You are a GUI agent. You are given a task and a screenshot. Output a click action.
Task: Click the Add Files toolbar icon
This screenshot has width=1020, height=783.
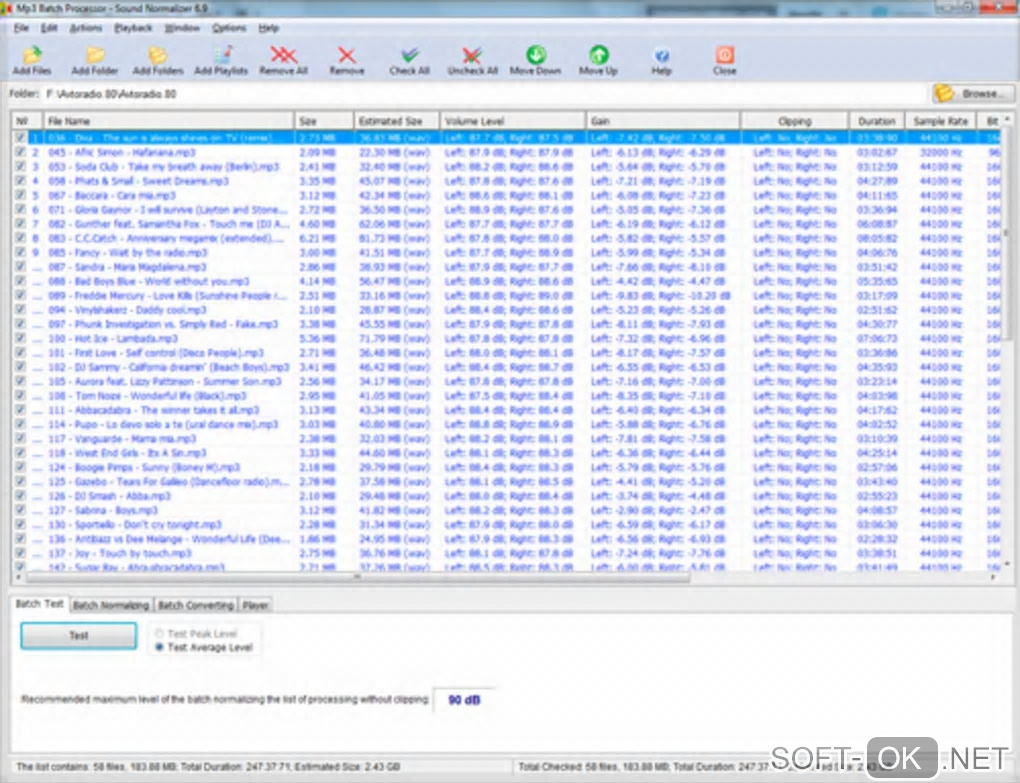pos(32,60)
